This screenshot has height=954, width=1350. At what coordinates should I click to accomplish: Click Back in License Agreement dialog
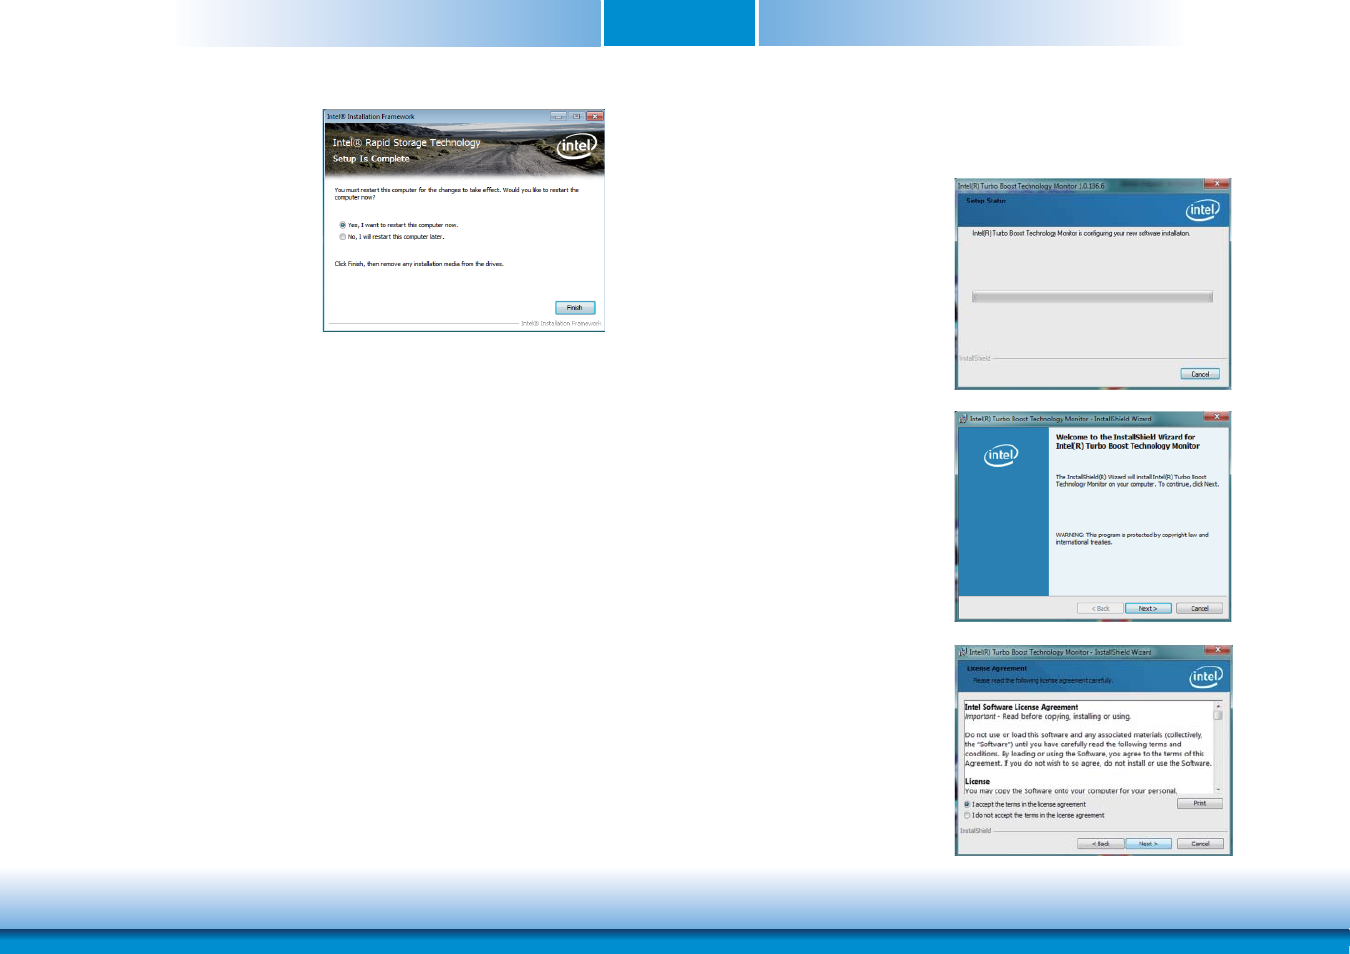pyautogui.click(x=1100, y=843)
